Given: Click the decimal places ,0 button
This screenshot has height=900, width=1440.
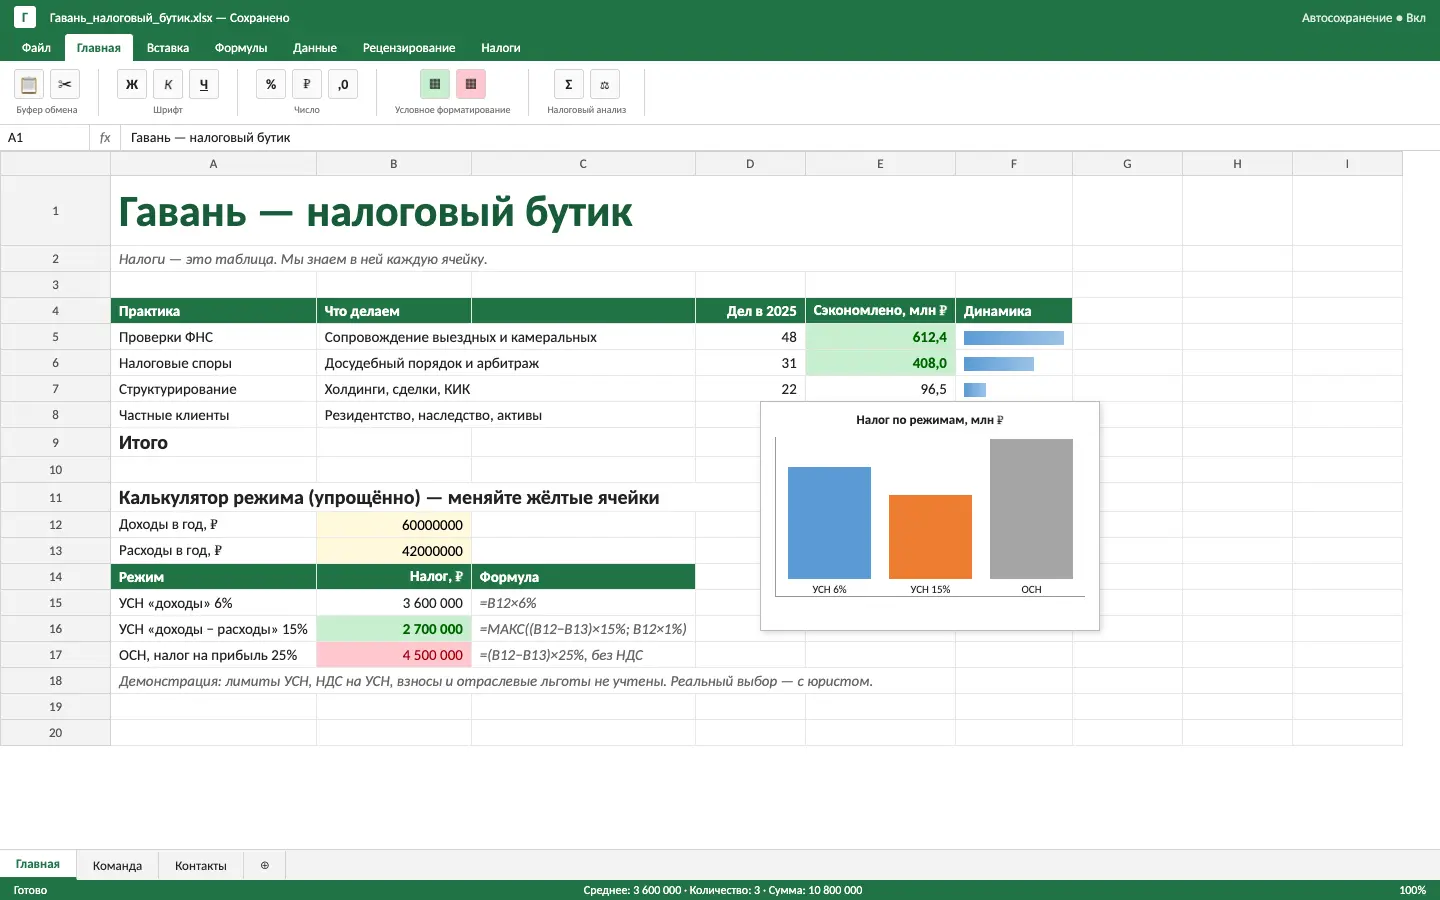Looking at the screenshot, I should (343, 85).
